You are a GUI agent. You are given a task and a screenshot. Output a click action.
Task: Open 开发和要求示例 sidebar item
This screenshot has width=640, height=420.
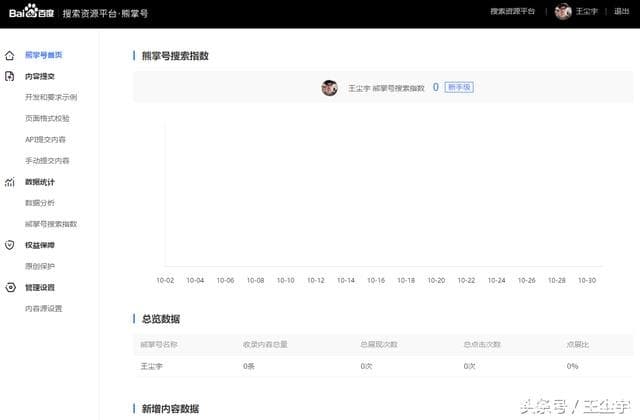click(x=51, y=97)
